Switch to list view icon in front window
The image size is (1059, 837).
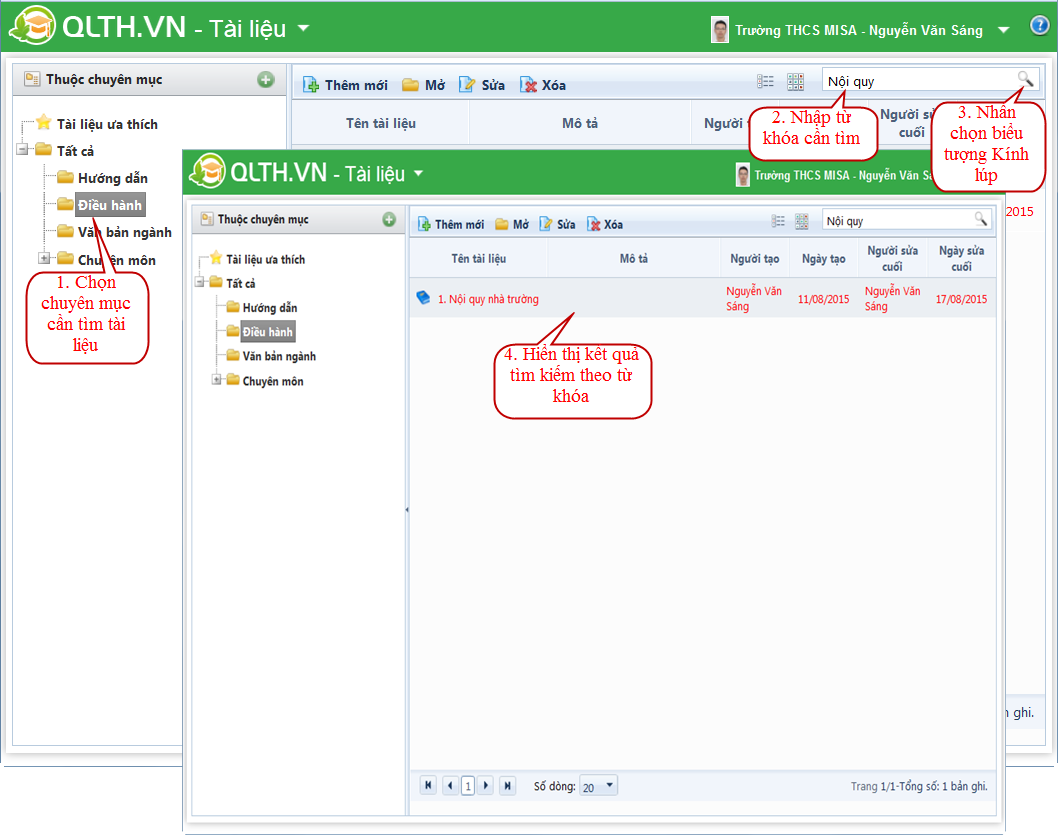778,222
